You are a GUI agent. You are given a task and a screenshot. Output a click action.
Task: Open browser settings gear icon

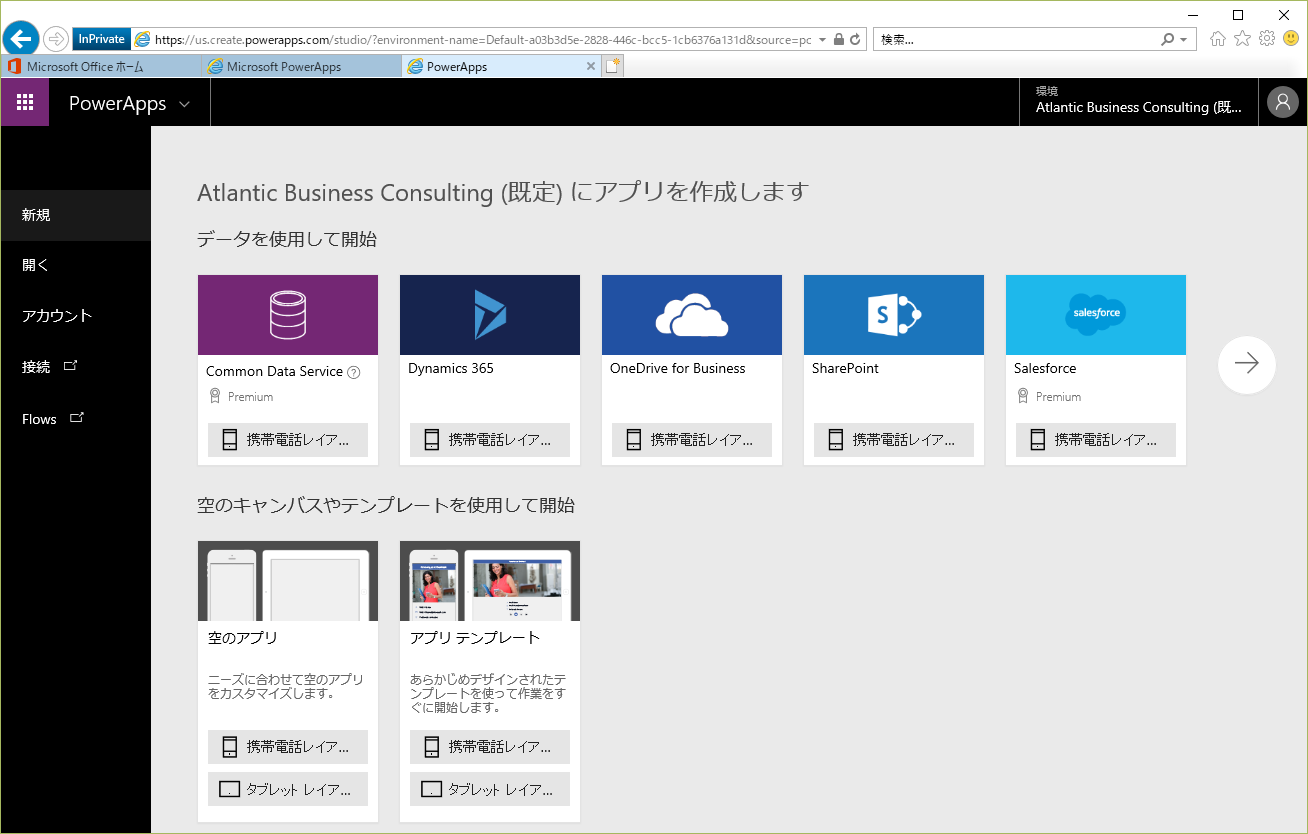1267,39
